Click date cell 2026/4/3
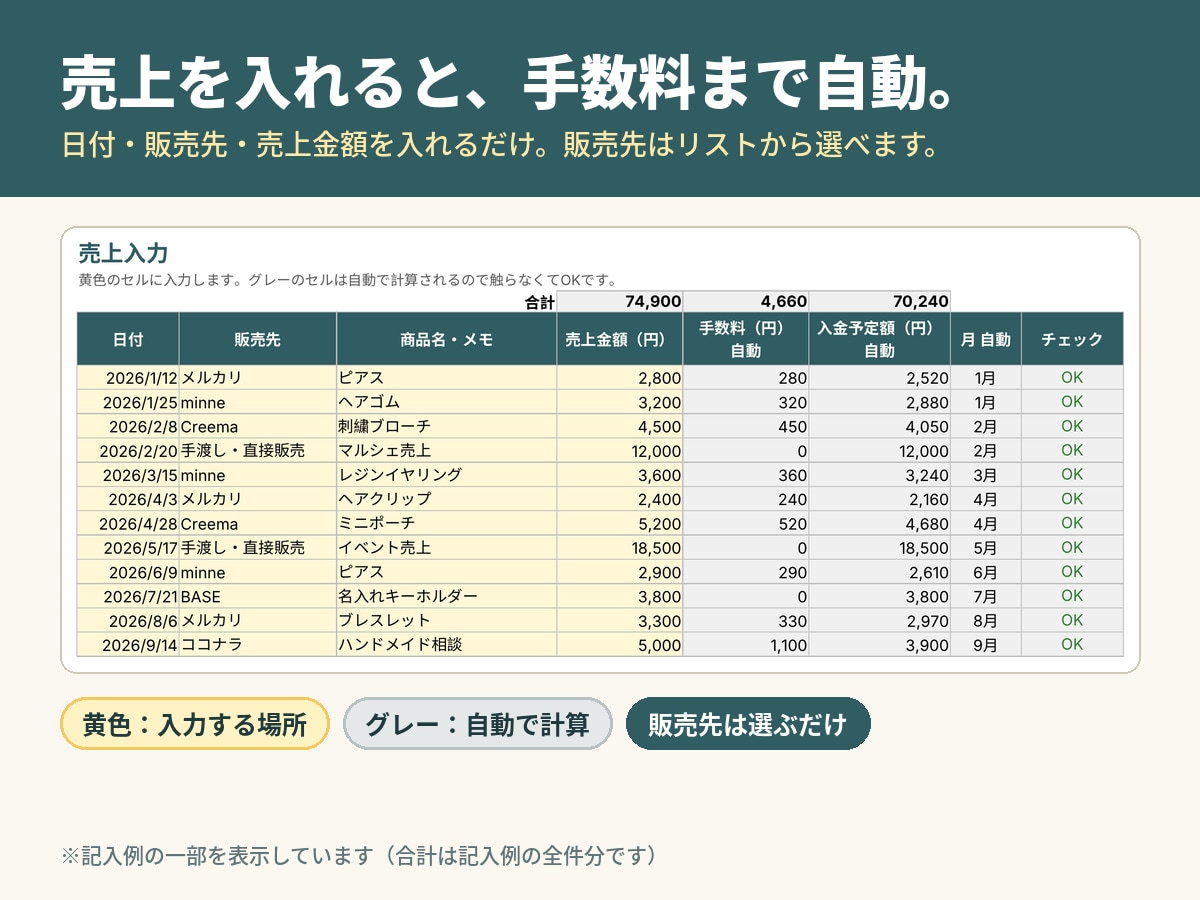 tap(128, 499)
